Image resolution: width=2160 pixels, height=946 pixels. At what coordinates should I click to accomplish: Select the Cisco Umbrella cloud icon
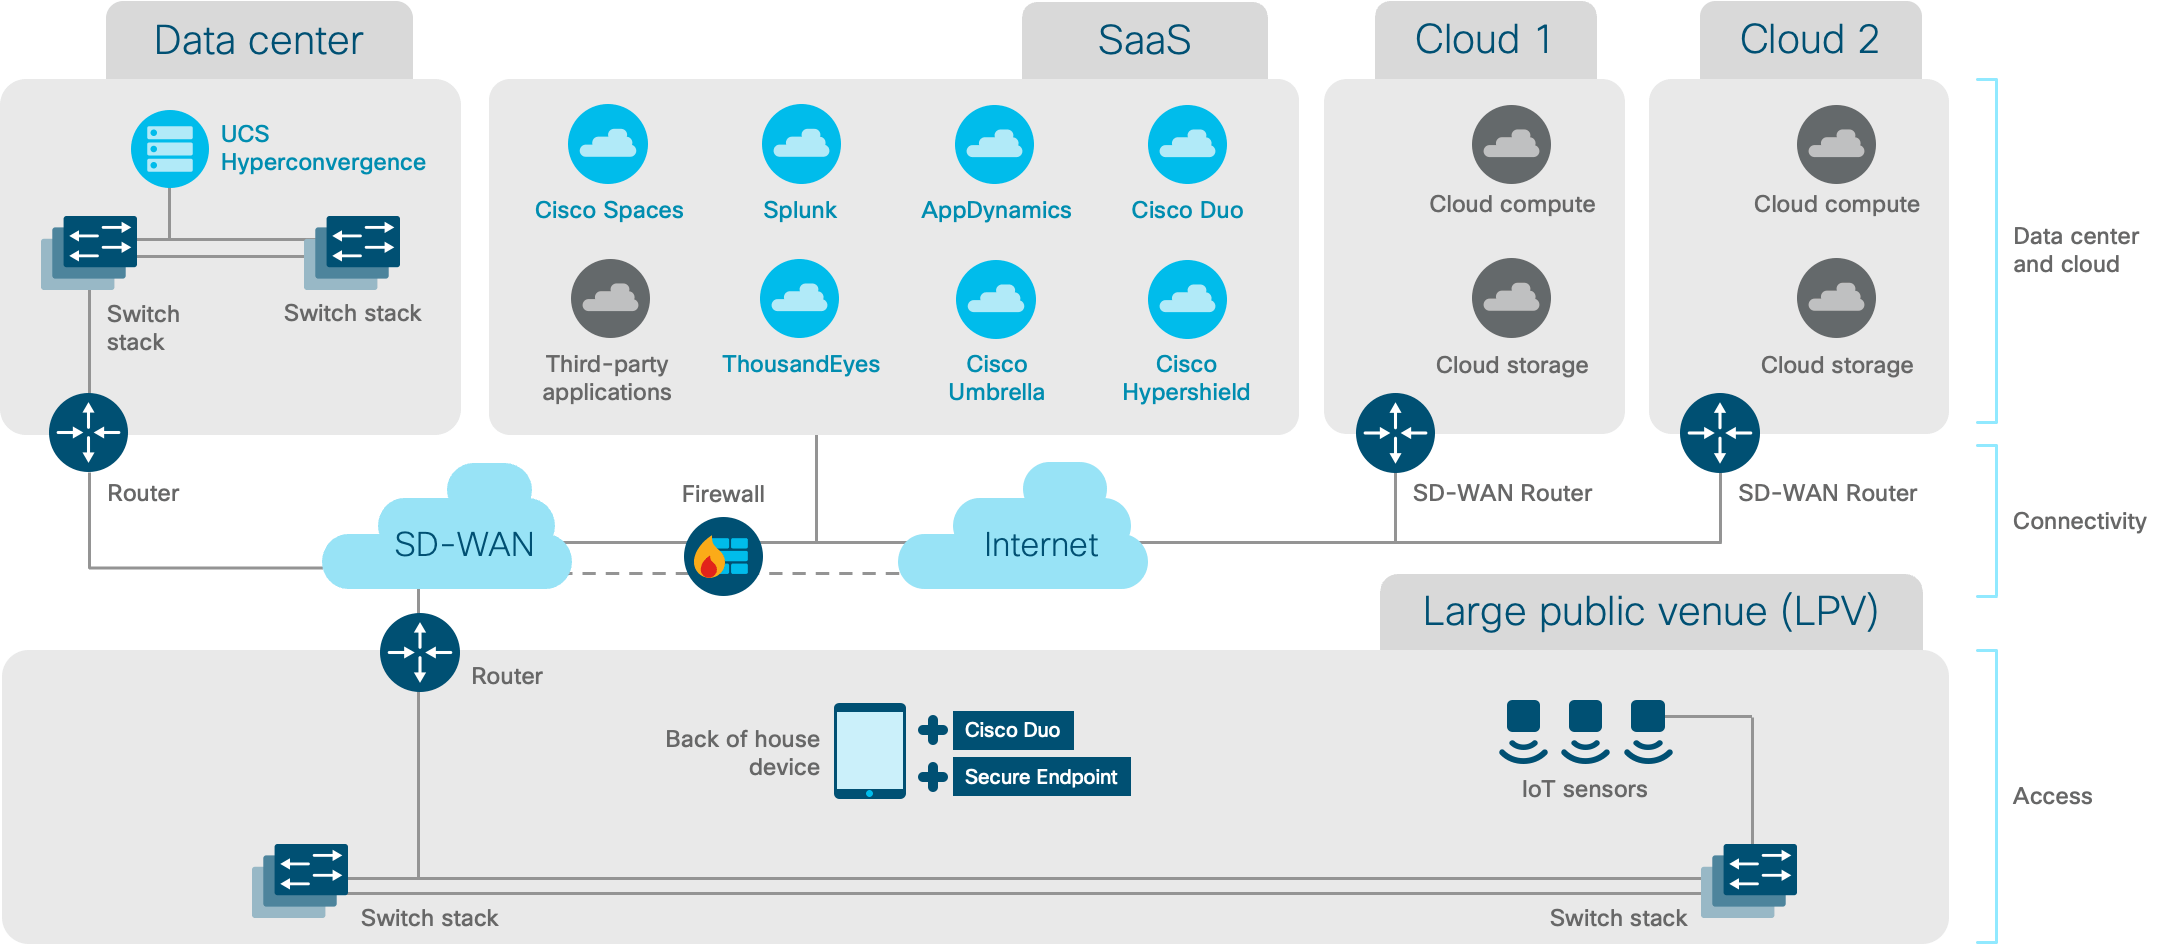(996, 299)
